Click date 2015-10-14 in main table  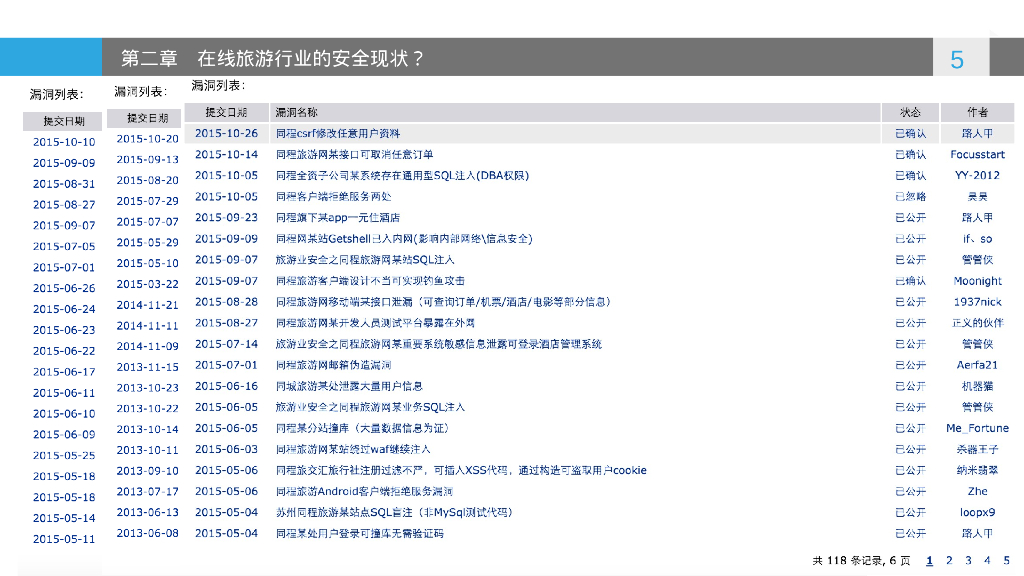[226, 155]
